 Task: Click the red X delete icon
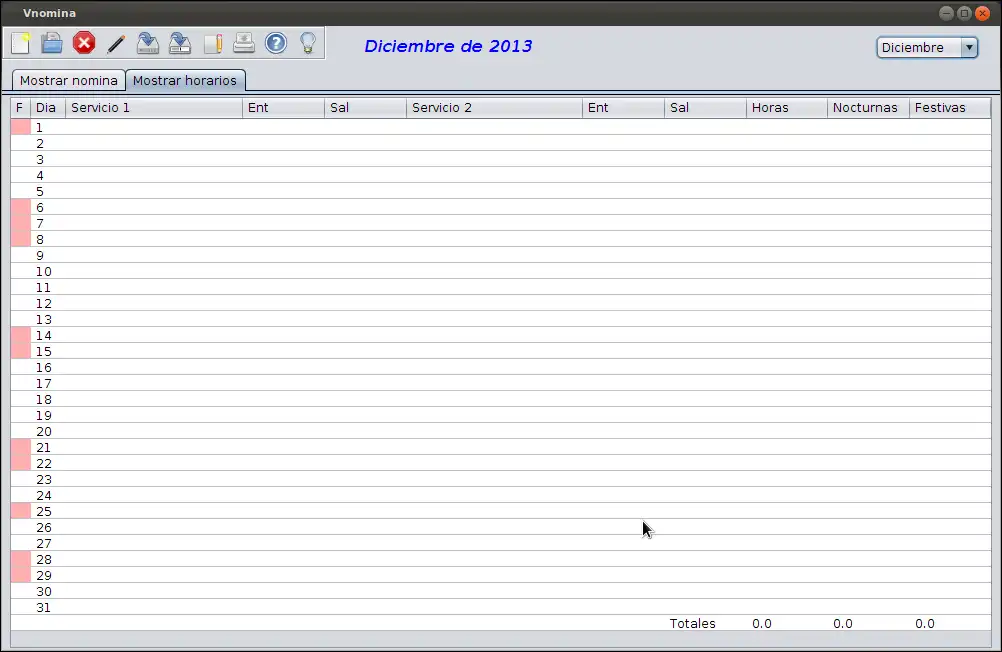click(84, 43)
